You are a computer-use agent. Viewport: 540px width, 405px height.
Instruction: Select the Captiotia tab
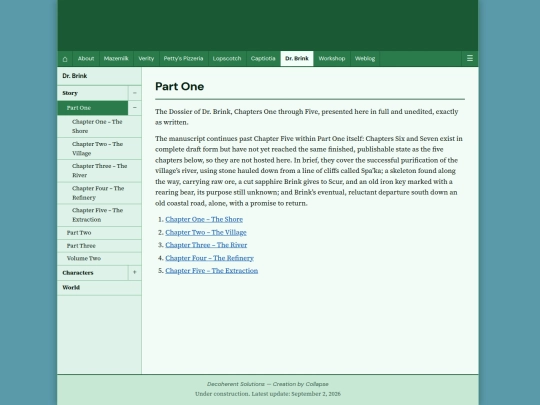(x=263, y=59)
